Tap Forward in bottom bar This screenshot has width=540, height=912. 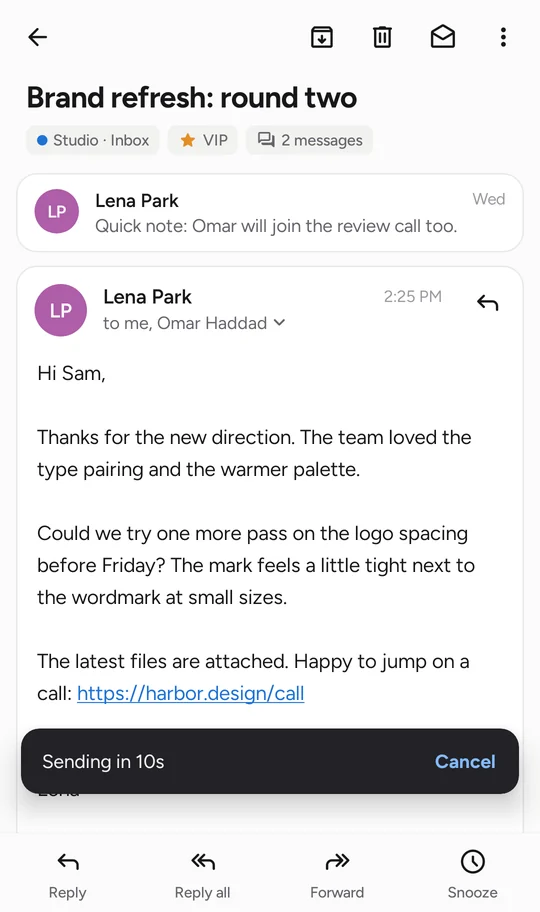click(338, 875)
